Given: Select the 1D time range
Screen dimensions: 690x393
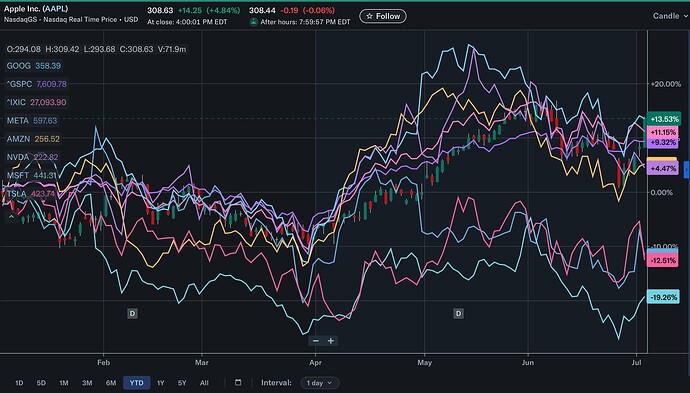Looking at the screenshot, I should (x=19, y=383).
